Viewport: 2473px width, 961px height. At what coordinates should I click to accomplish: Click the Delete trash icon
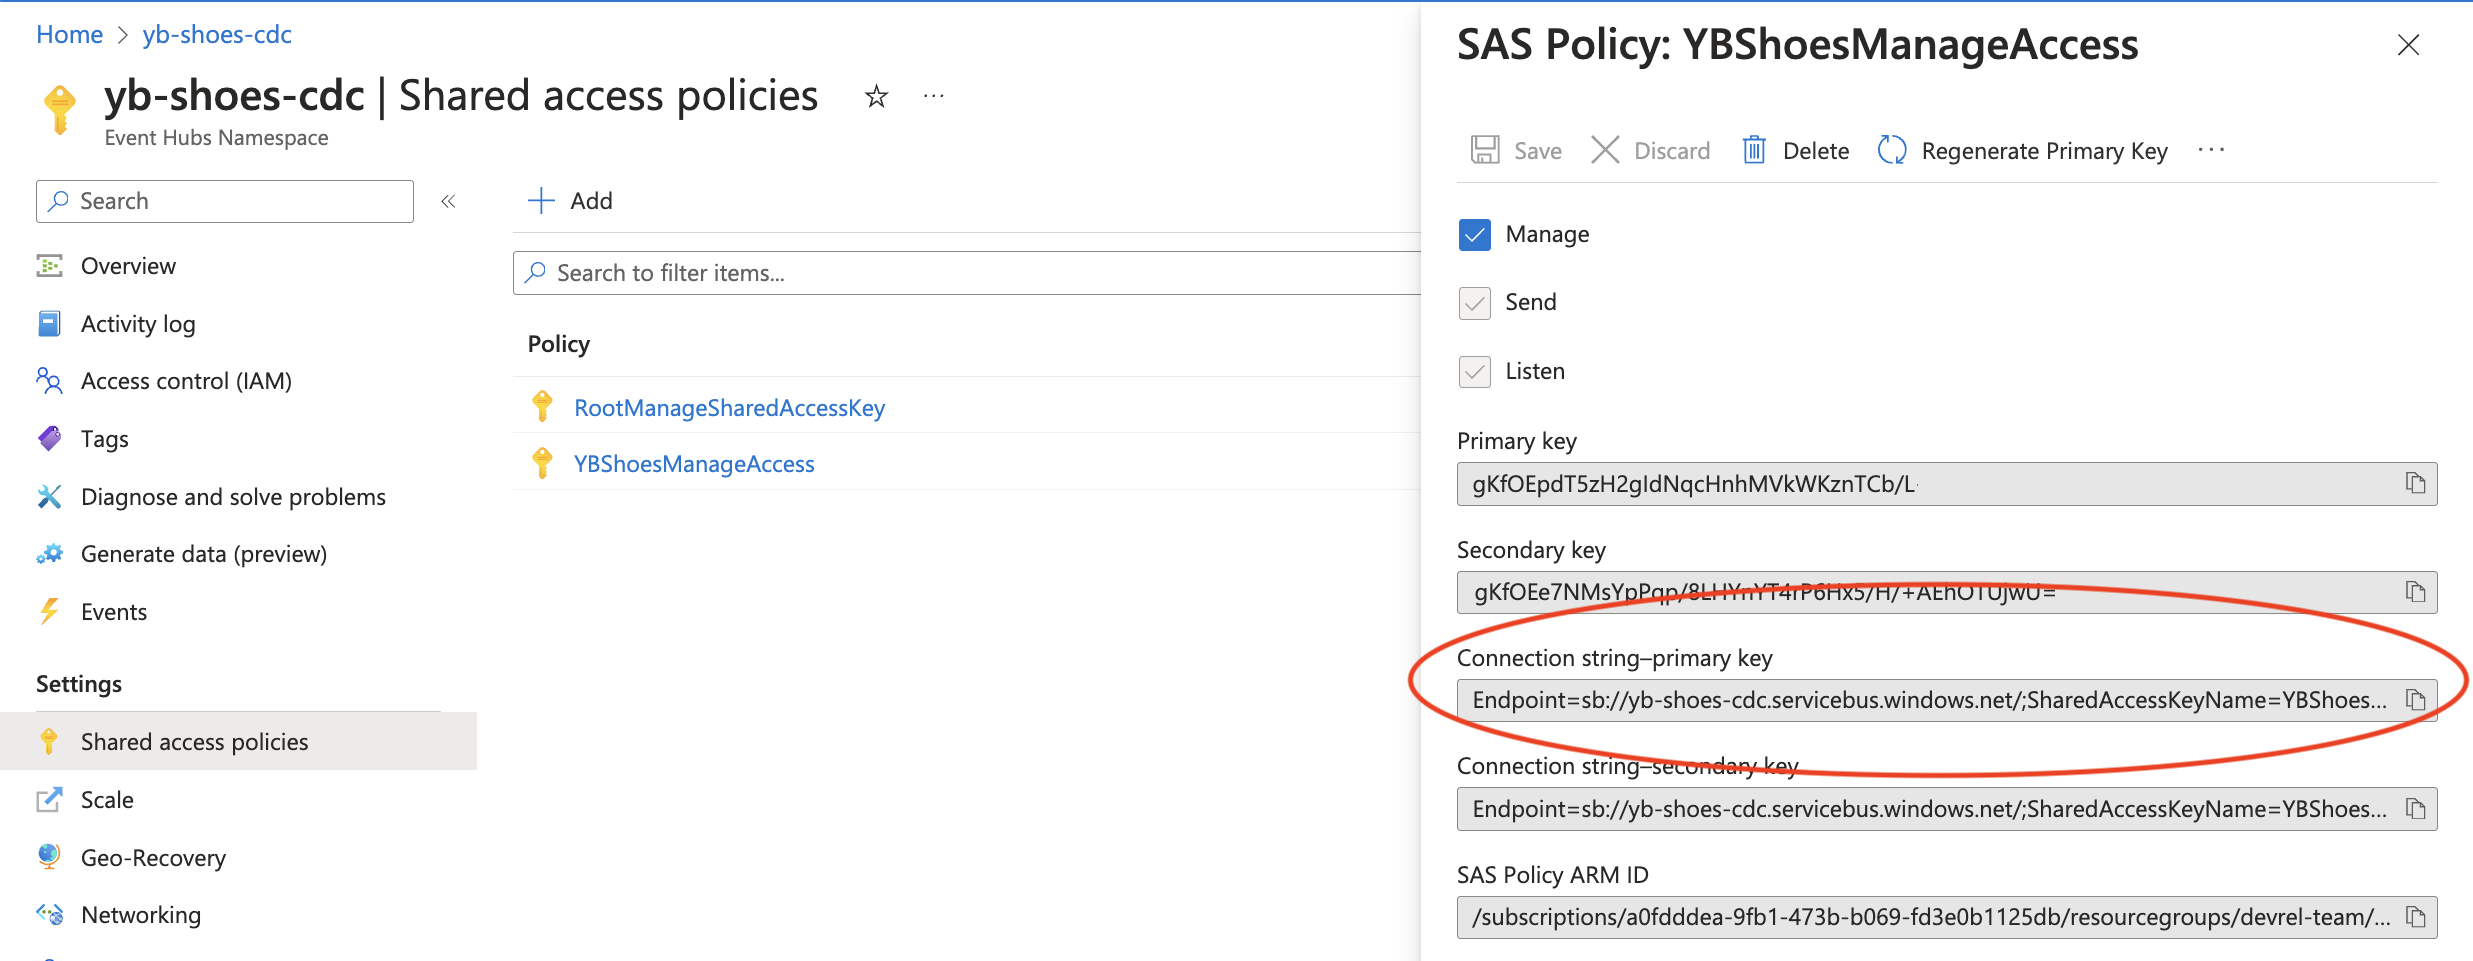click(1753, 150)
